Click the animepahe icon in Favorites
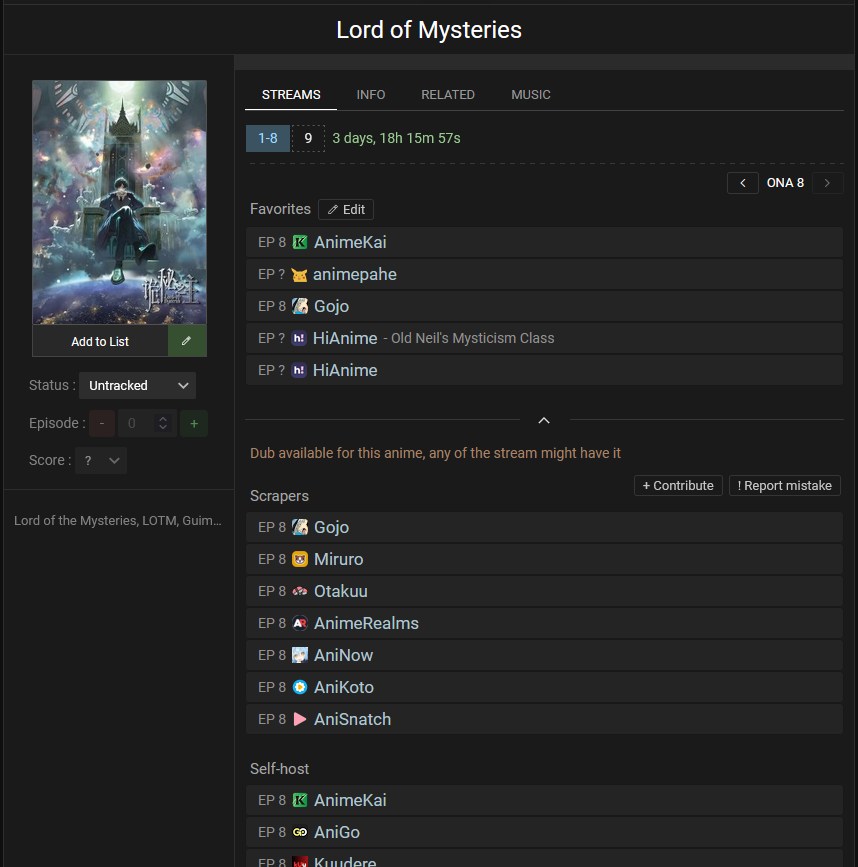858x867 pixels. [x=300, y=275]
